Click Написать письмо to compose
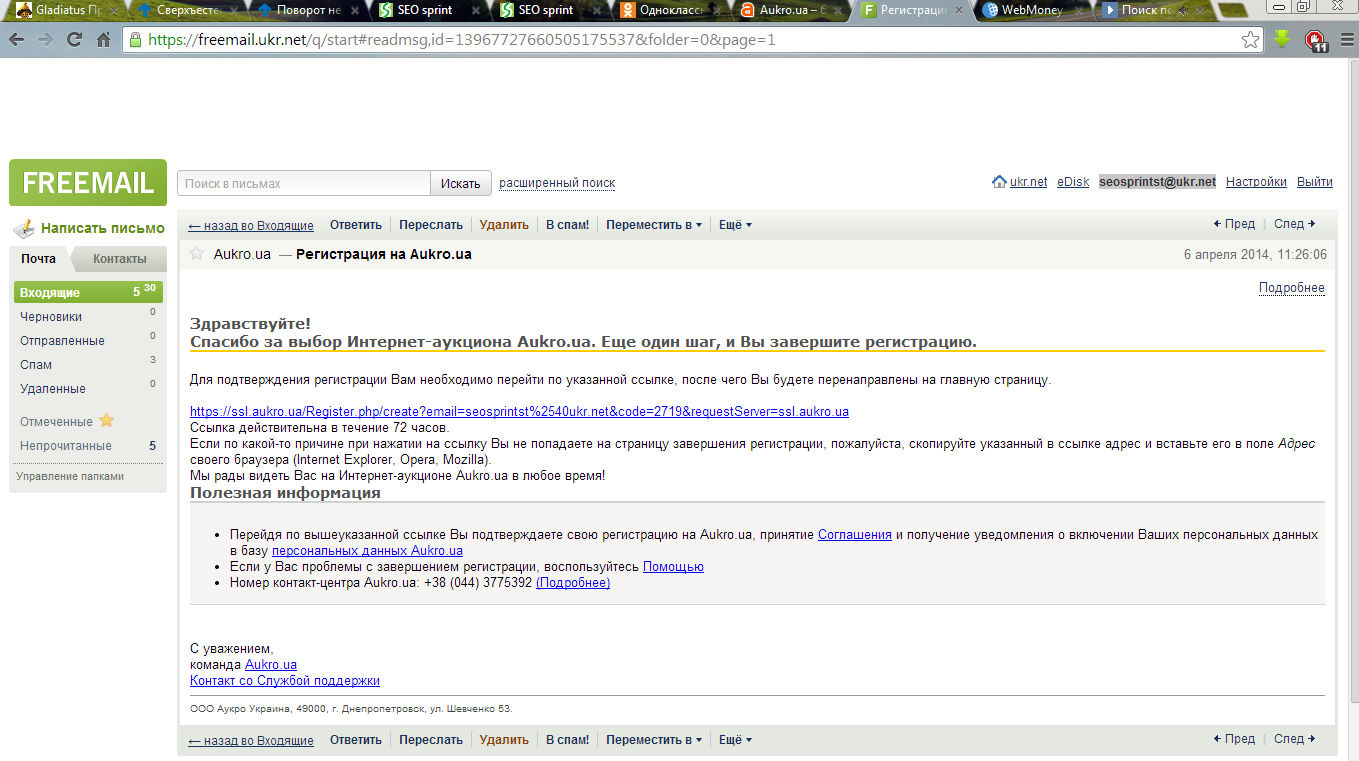1359x761 pixels. point(103,228)
